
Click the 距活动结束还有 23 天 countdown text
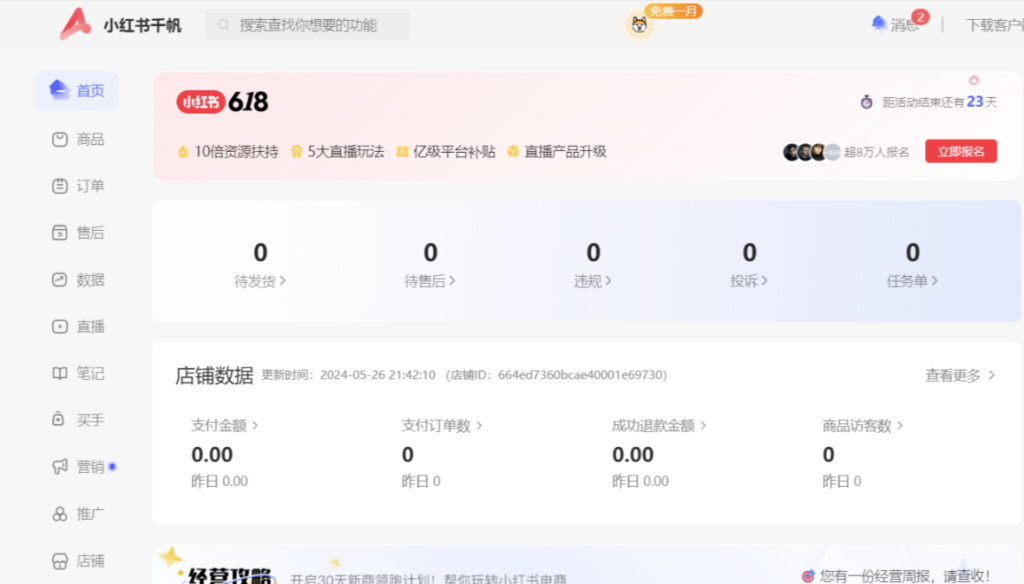tap(940, 102)
